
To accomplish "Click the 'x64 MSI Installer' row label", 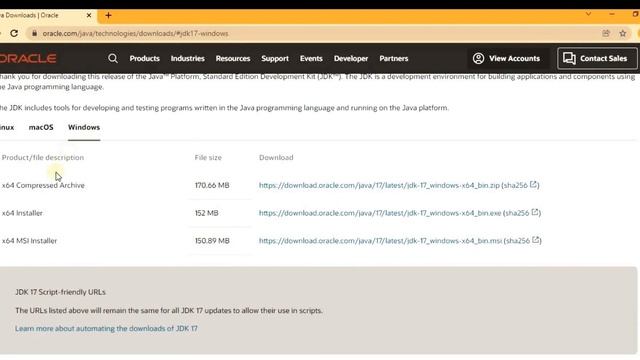I will pos(29,241).
